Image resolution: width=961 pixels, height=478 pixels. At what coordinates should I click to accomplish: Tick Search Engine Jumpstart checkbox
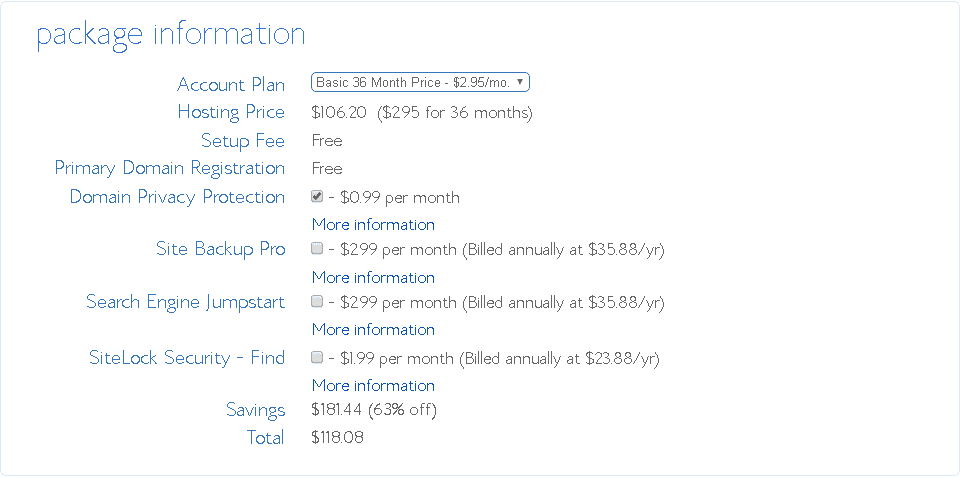tap(317, 301)
